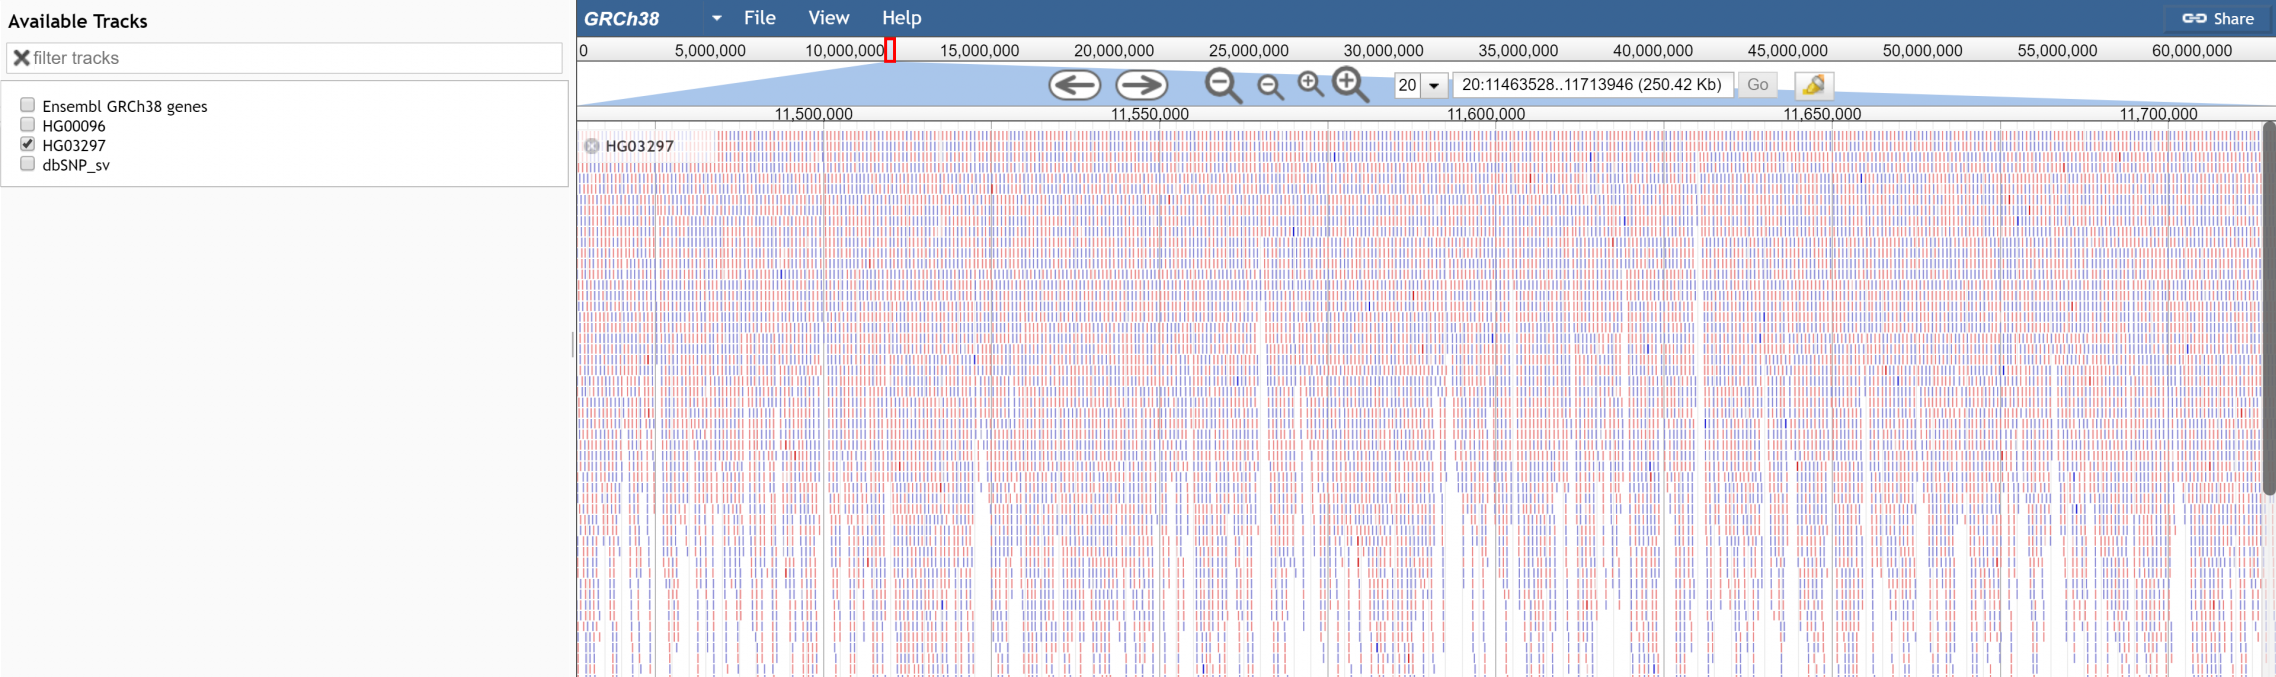Click the large zoom in magnifier
Viewport: 2276px width, 677px height.
[1350, 85]
